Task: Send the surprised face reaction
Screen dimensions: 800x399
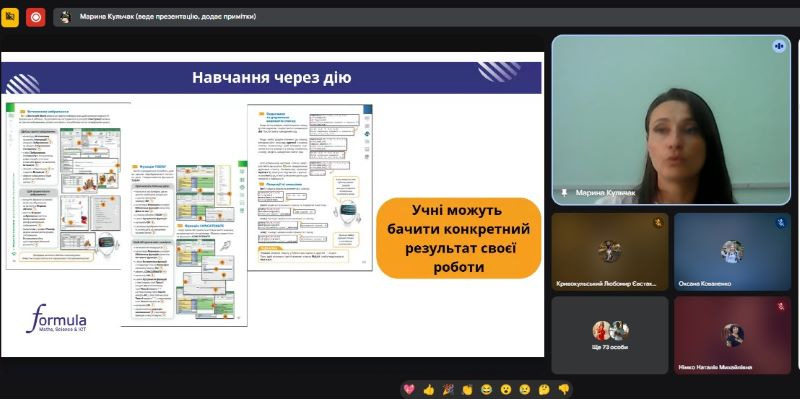Action: [506, 389]
